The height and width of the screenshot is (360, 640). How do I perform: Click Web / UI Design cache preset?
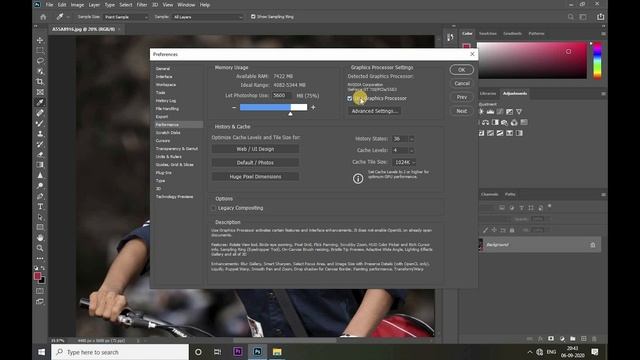pos(255,149)
